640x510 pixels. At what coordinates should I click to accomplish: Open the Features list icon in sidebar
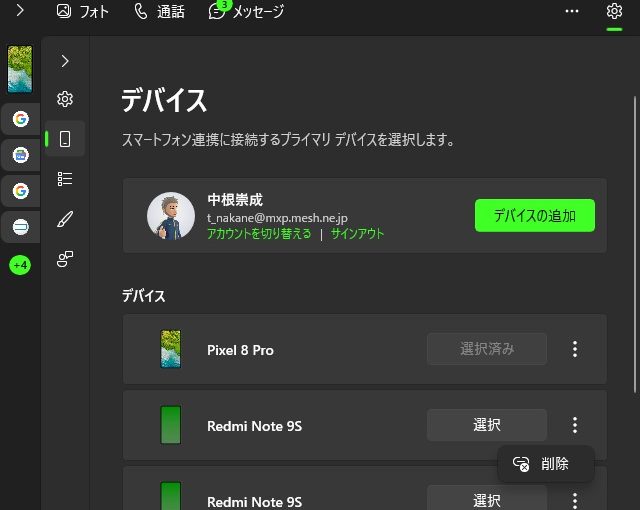65,179
